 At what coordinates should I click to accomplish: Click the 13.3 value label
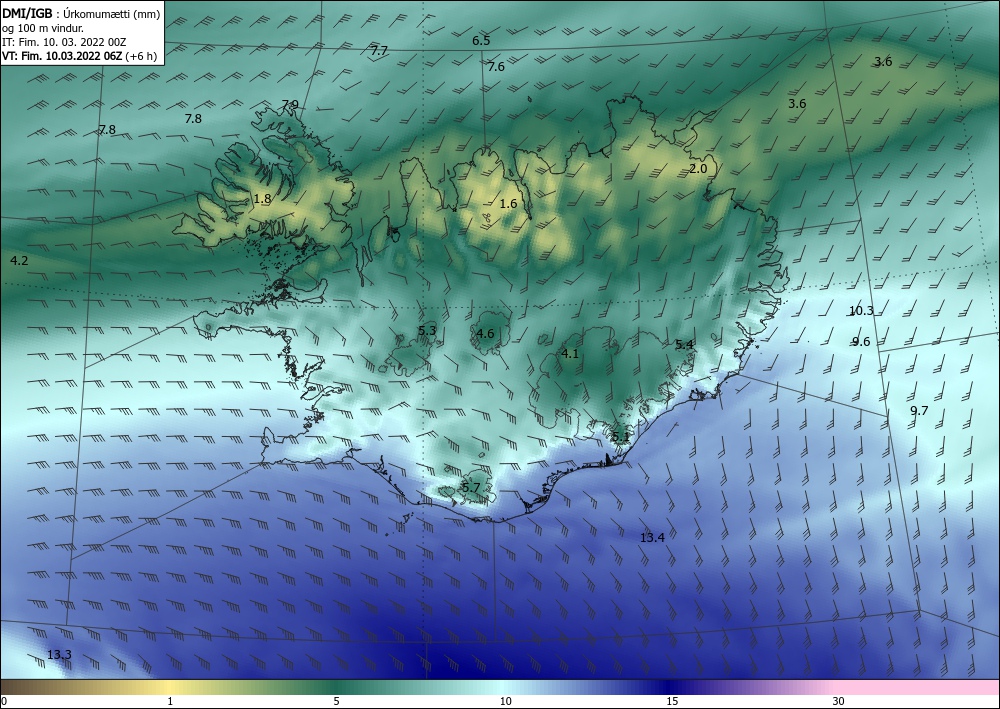(59, 655)
